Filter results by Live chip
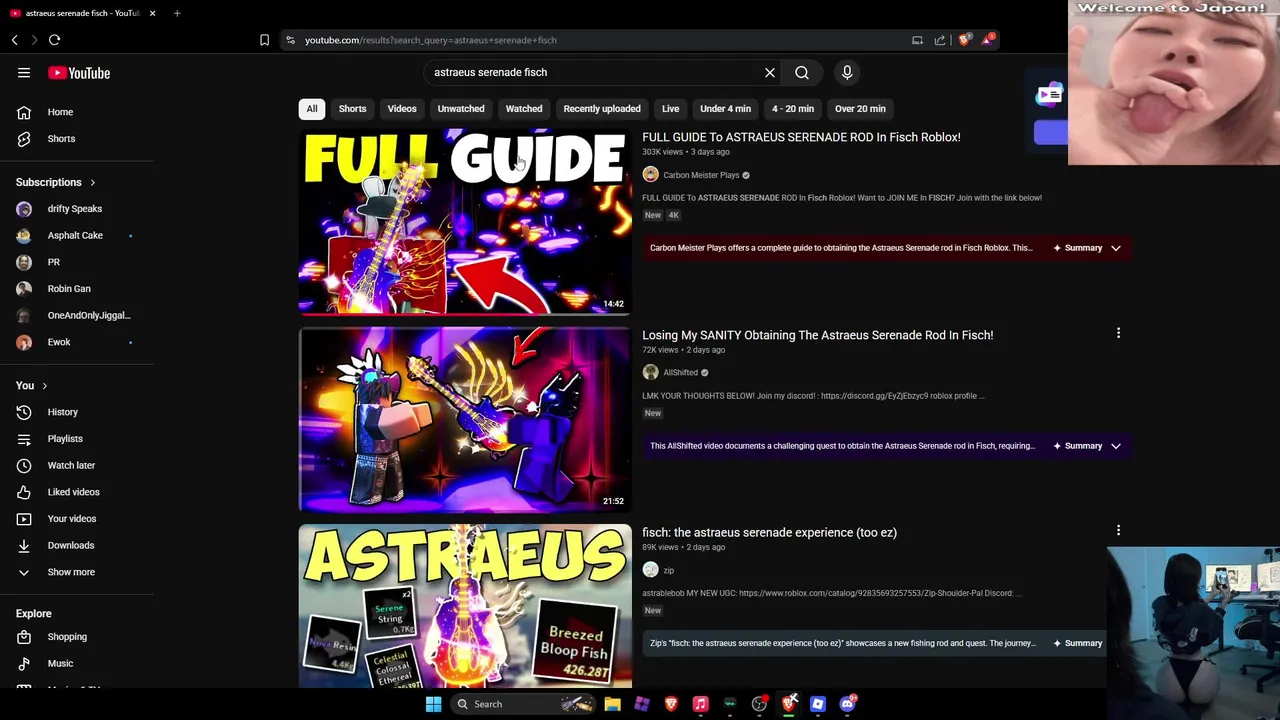The height and width of the screenshot is (720, 1280). 670,109
